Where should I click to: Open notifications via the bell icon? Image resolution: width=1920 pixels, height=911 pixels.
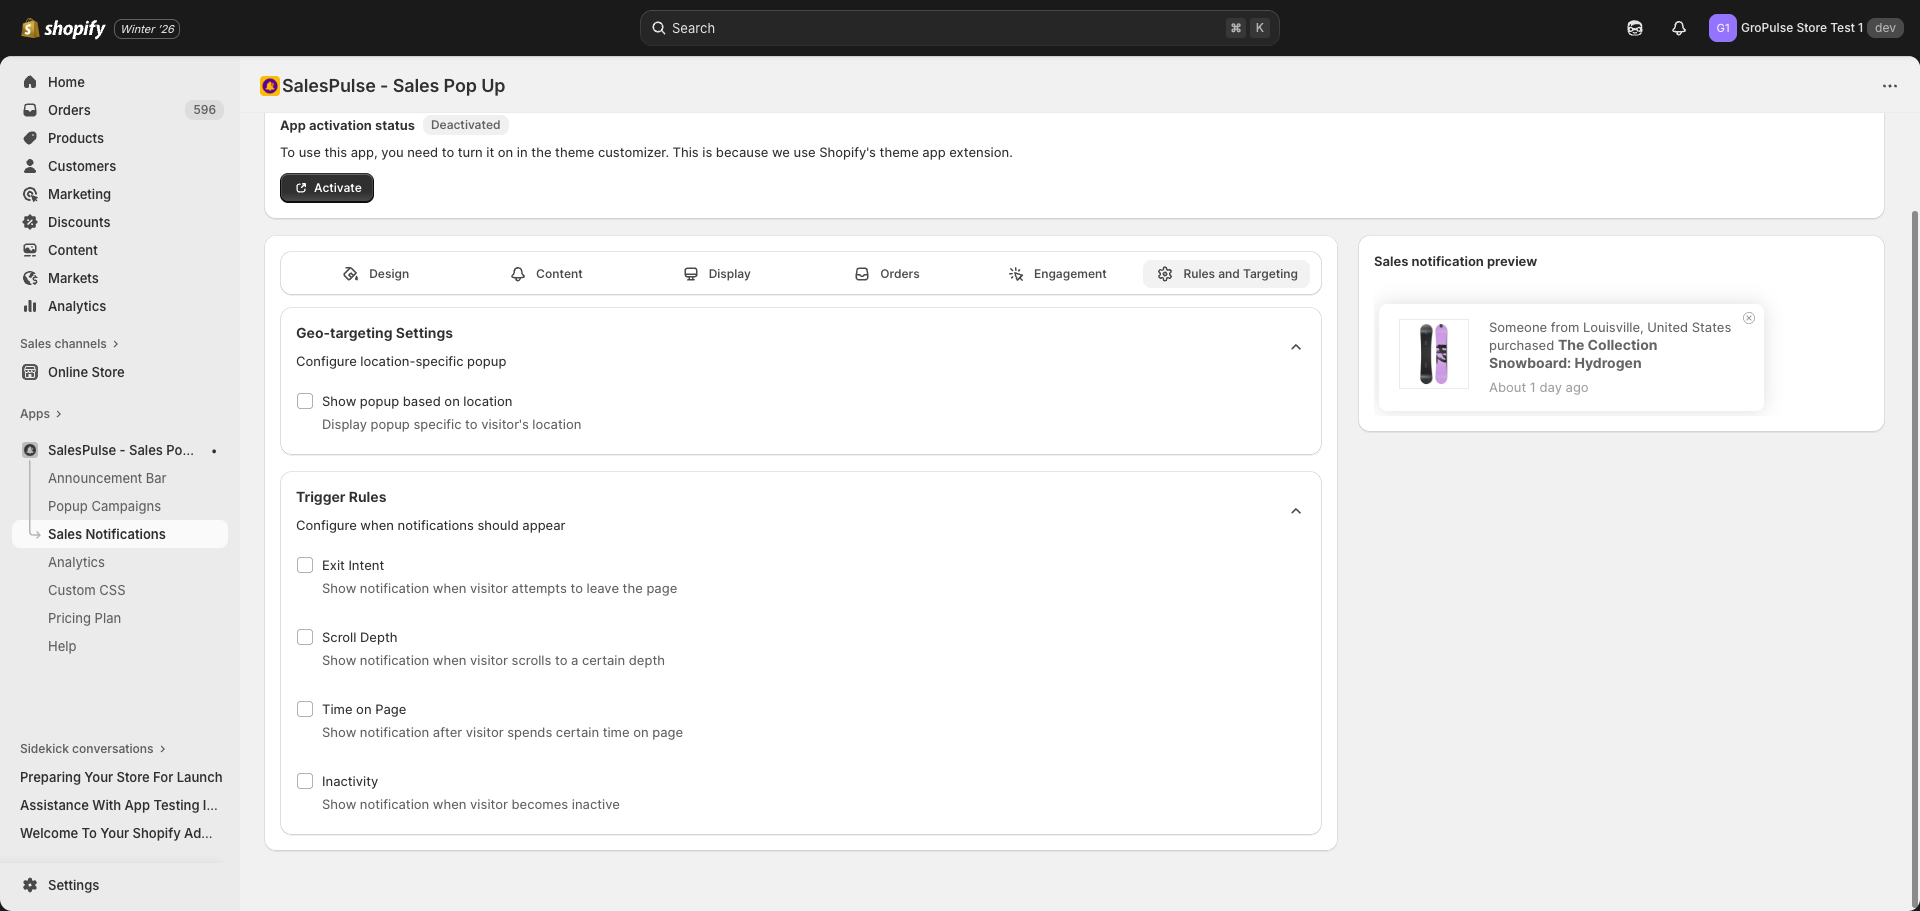coord(1678,28)
